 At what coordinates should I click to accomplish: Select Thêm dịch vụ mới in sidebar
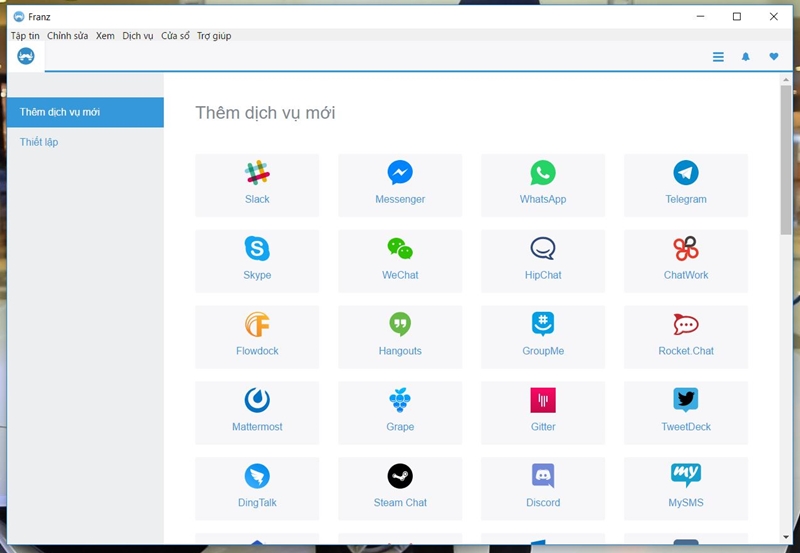tap(85, 112)
